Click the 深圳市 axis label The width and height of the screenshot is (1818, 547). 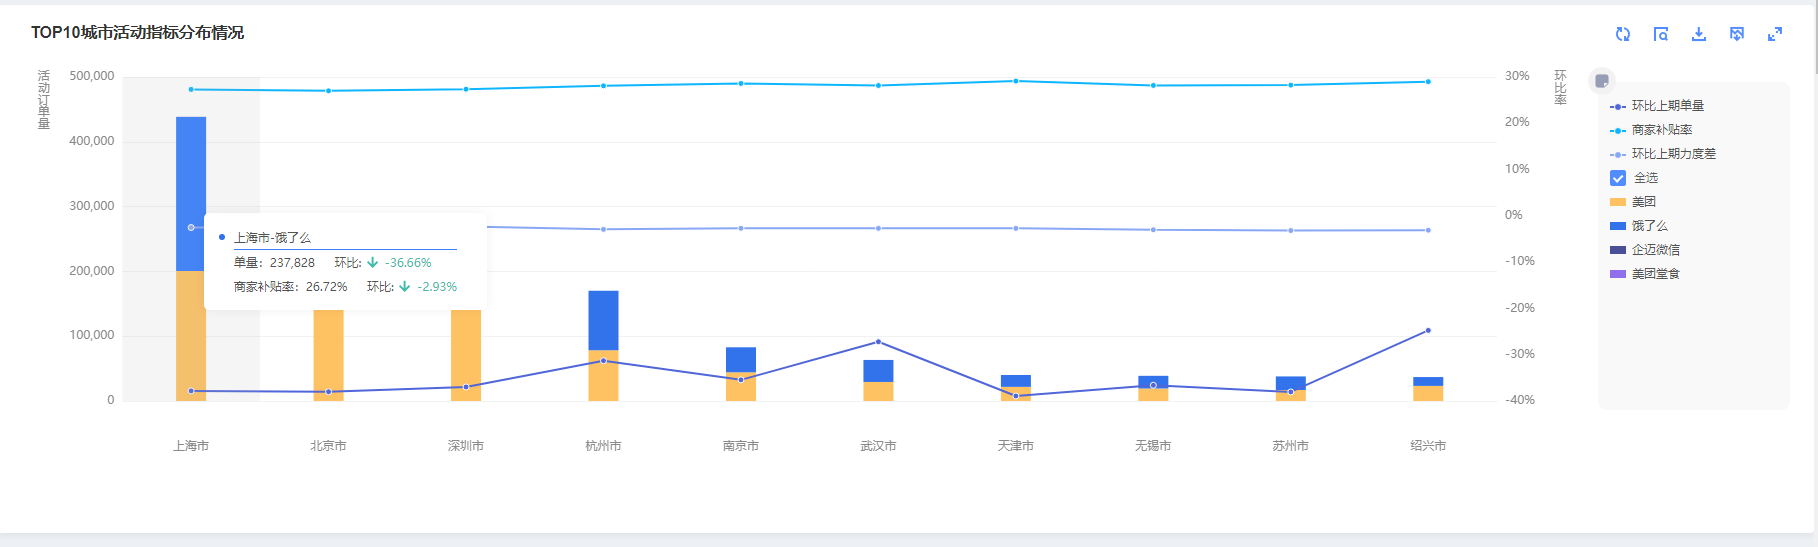[x=466, y=446]
